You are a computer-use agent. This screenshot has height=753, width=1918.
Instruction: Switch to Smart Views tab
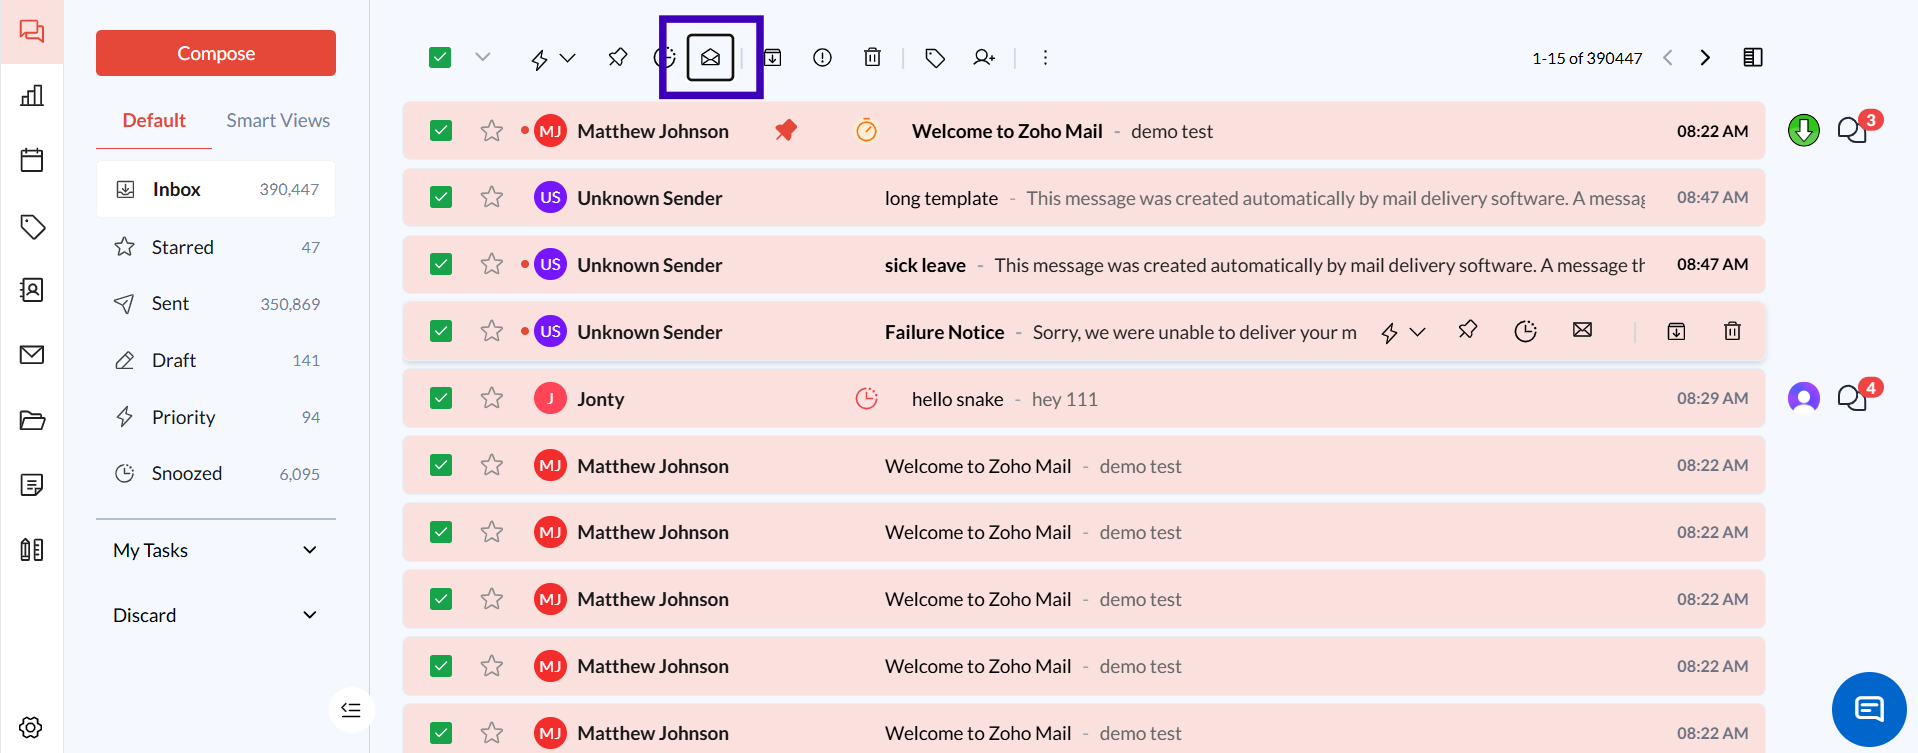pyautogui.click(x=277, y=120)
